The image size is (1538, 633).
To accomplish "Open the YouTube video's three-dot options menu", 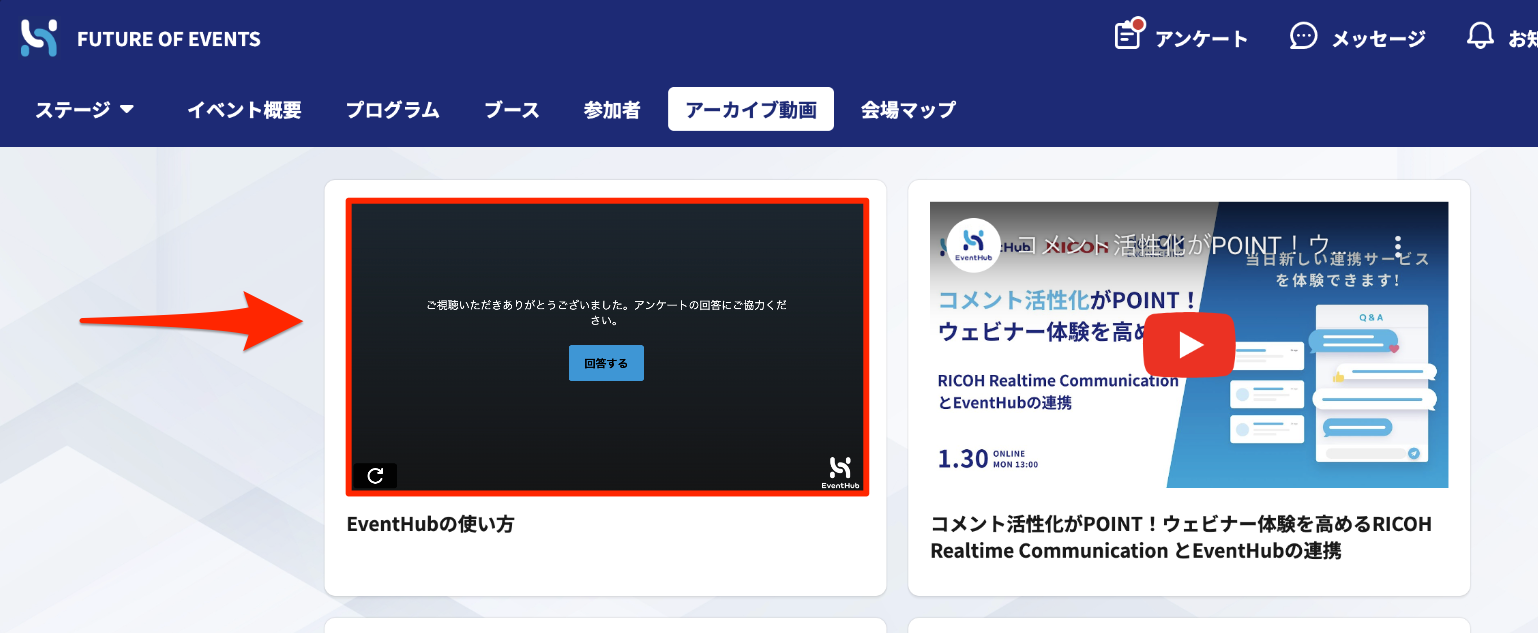I will tap(1398, 246).
